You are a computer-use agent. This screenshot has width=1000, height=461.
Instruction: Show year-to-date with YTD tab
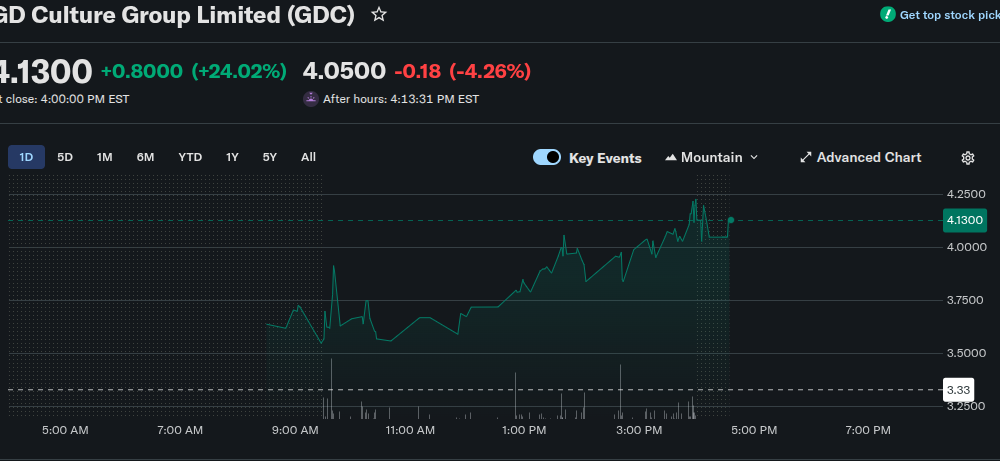click(x=190, y=157)
